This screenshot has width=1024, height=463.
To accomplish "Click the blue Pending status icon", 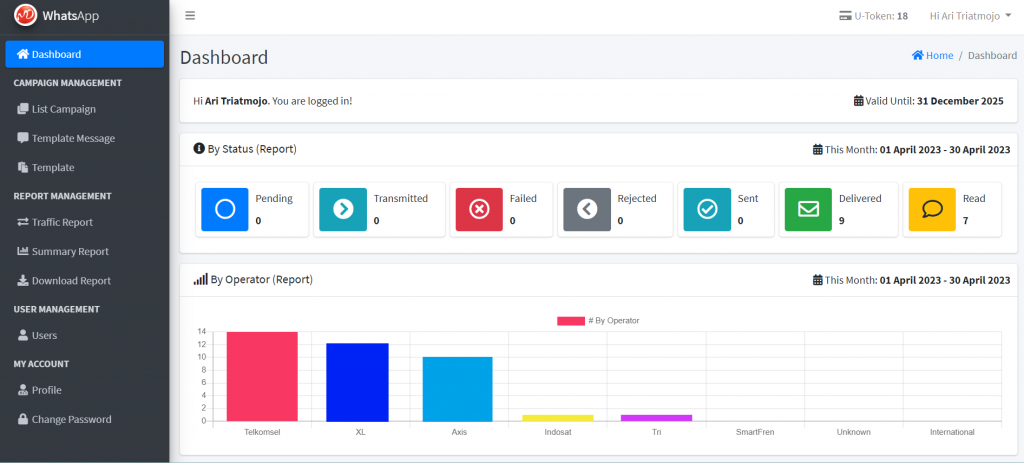I will point(225,209).
